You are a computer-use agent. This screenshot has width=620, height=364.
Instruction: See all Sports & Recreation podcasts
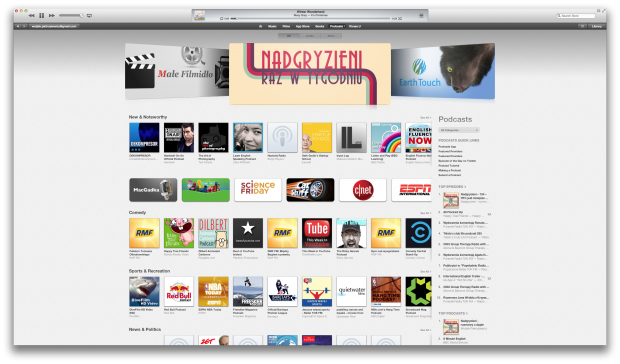425,272
